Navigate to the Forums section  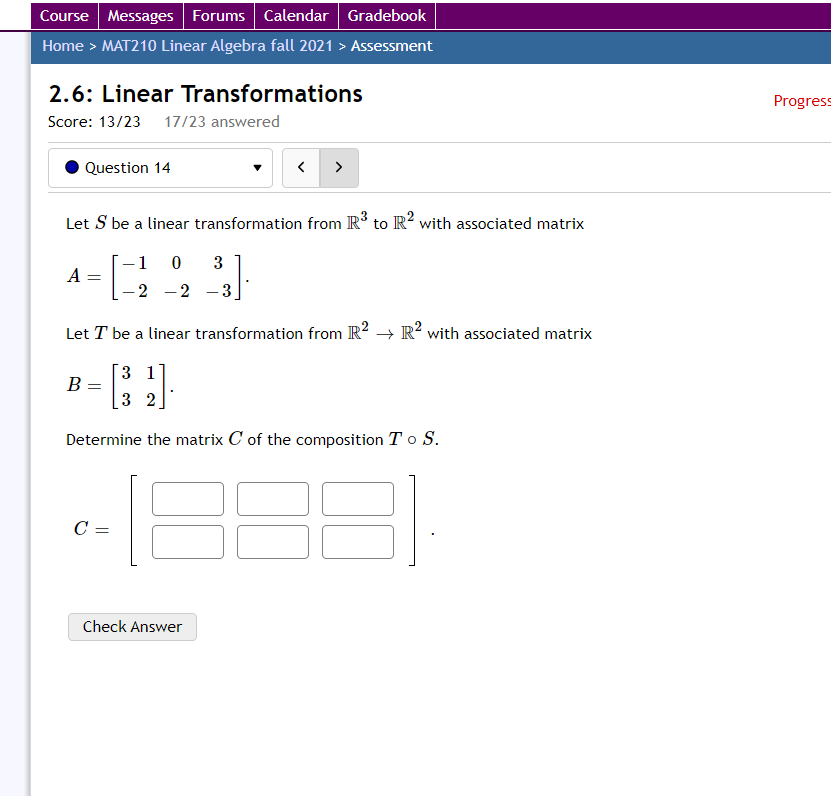218,15
